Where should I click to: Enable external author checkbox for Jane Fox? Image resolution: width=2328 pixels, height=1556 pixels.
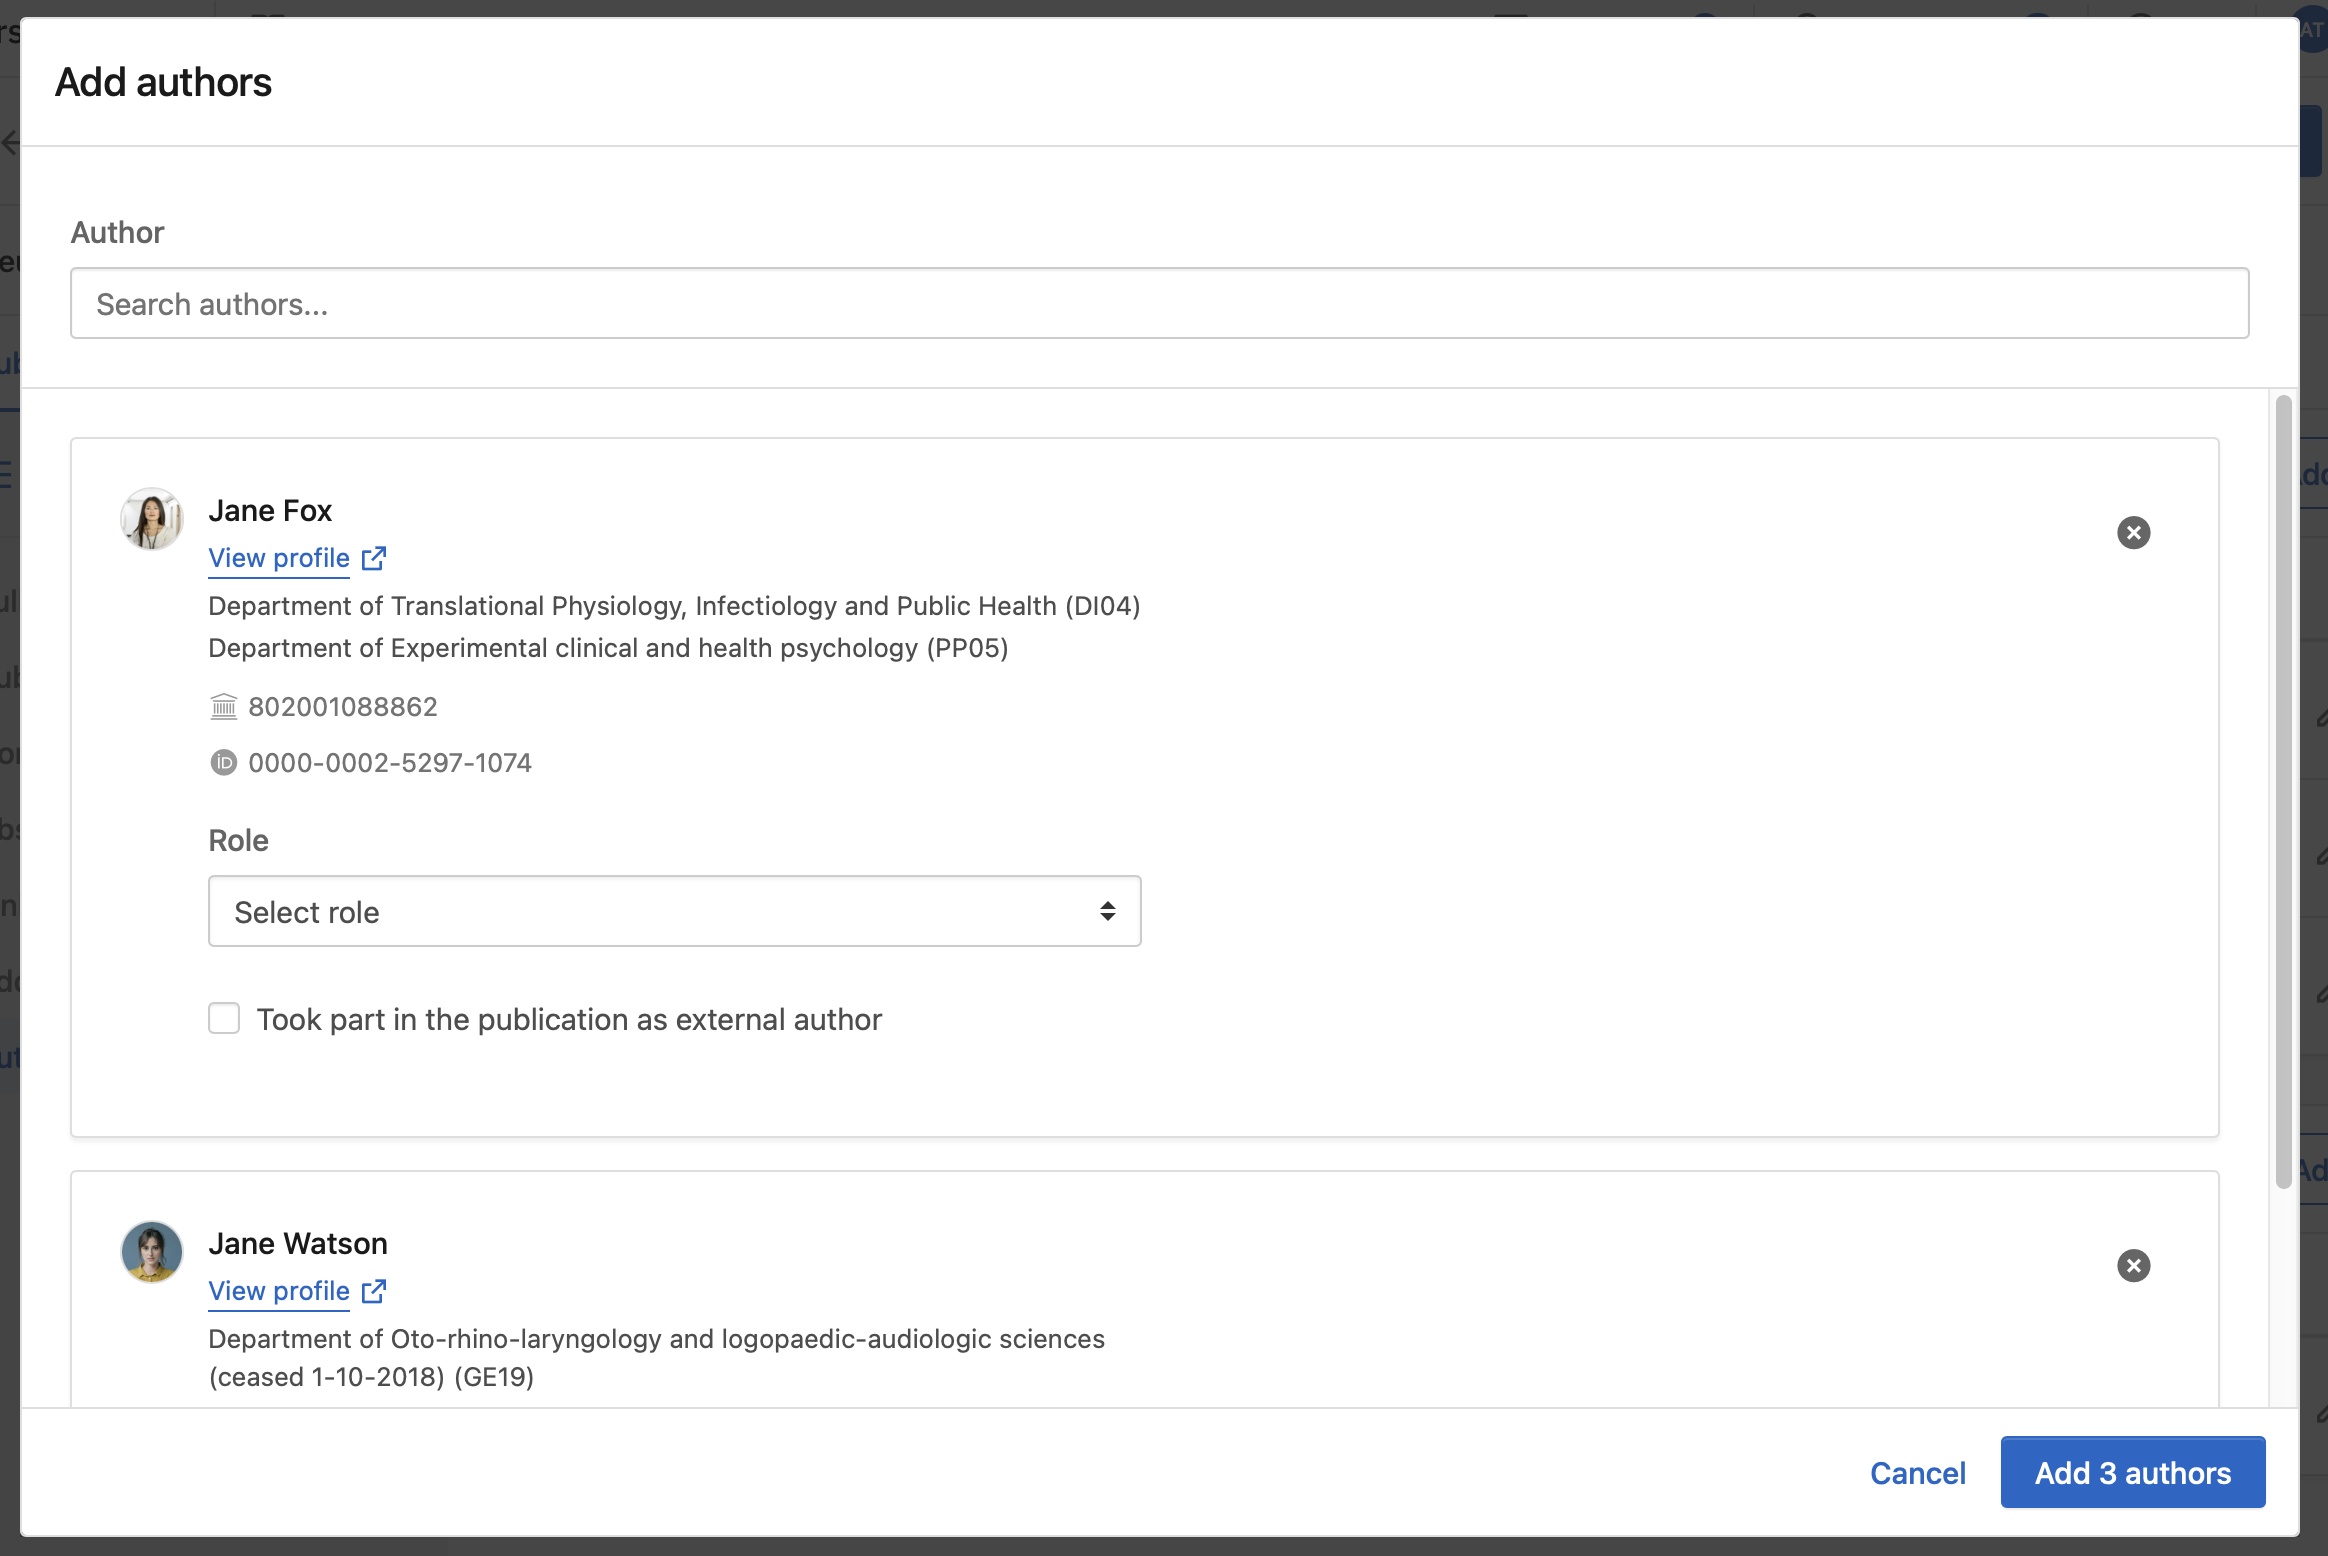tap(224, 1019)
